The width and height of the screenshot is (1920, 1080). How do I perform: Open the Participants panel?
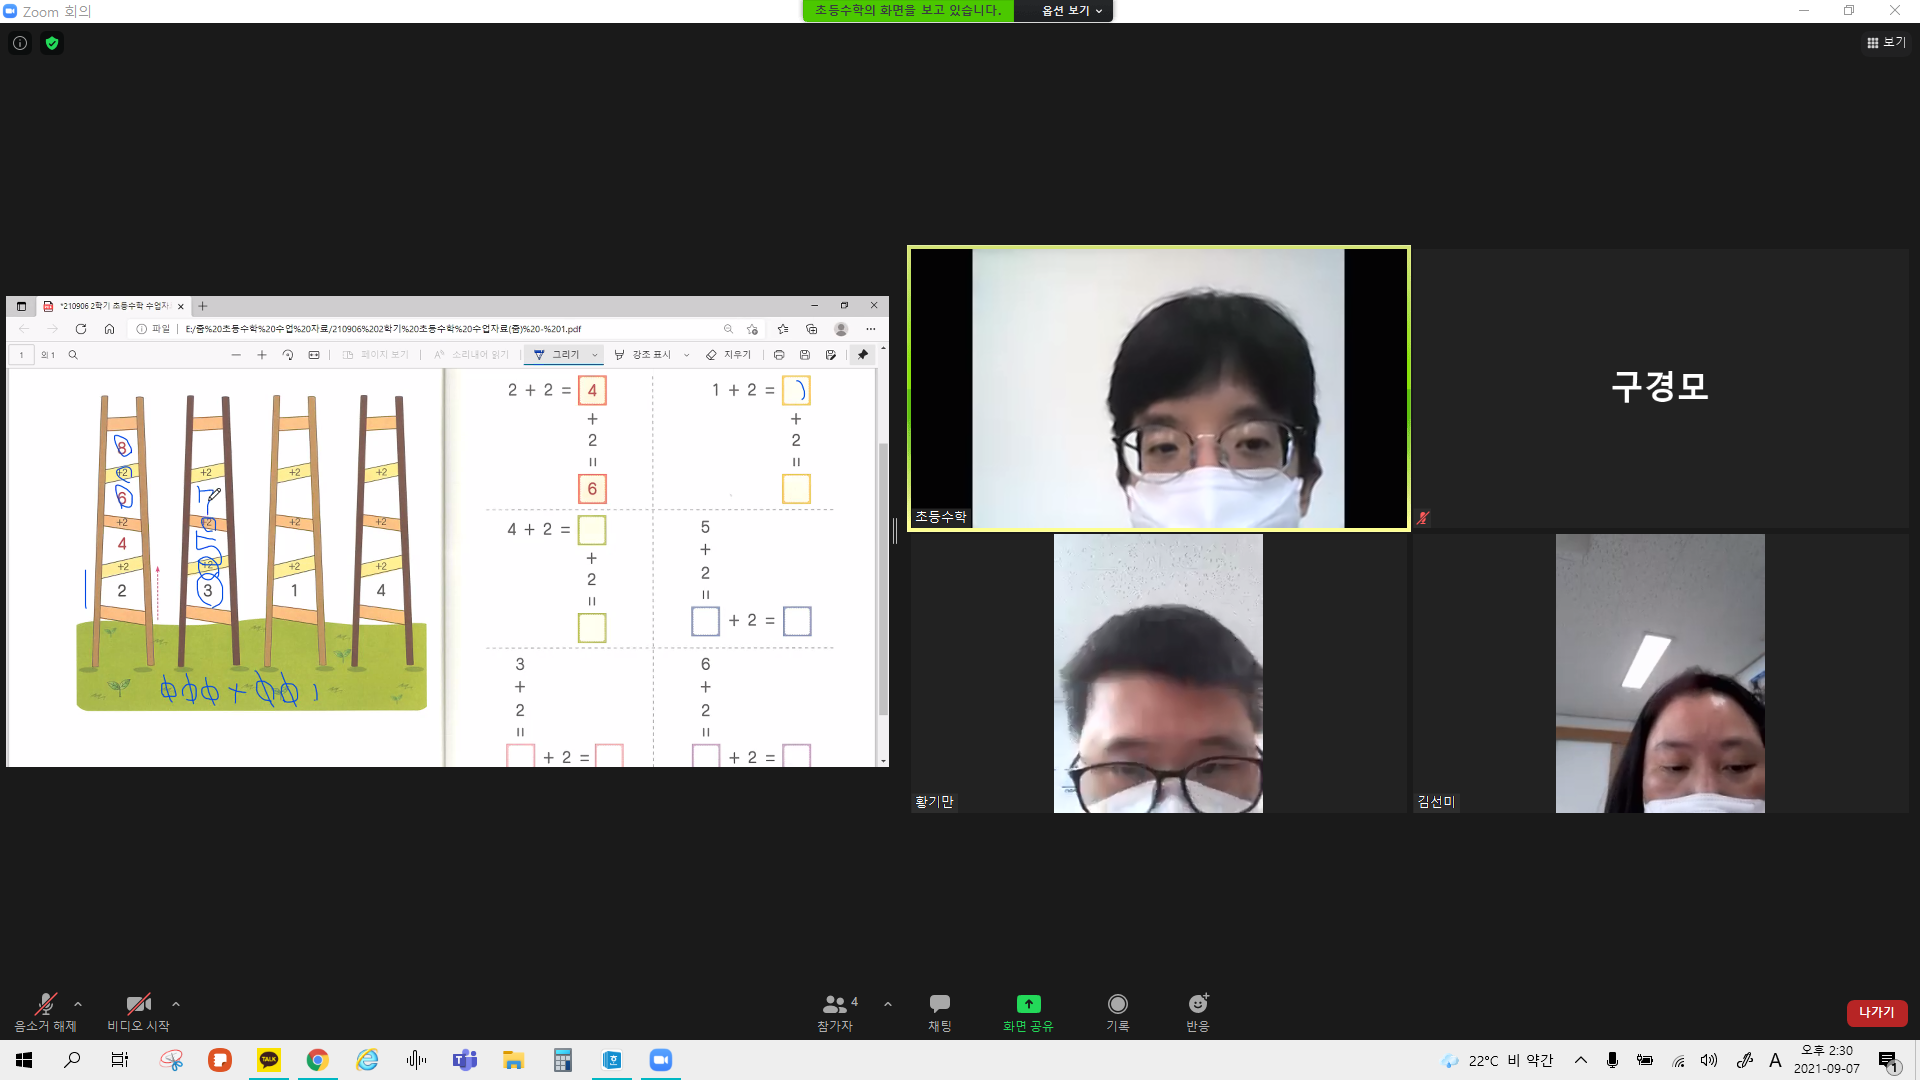click(835, 1012)
